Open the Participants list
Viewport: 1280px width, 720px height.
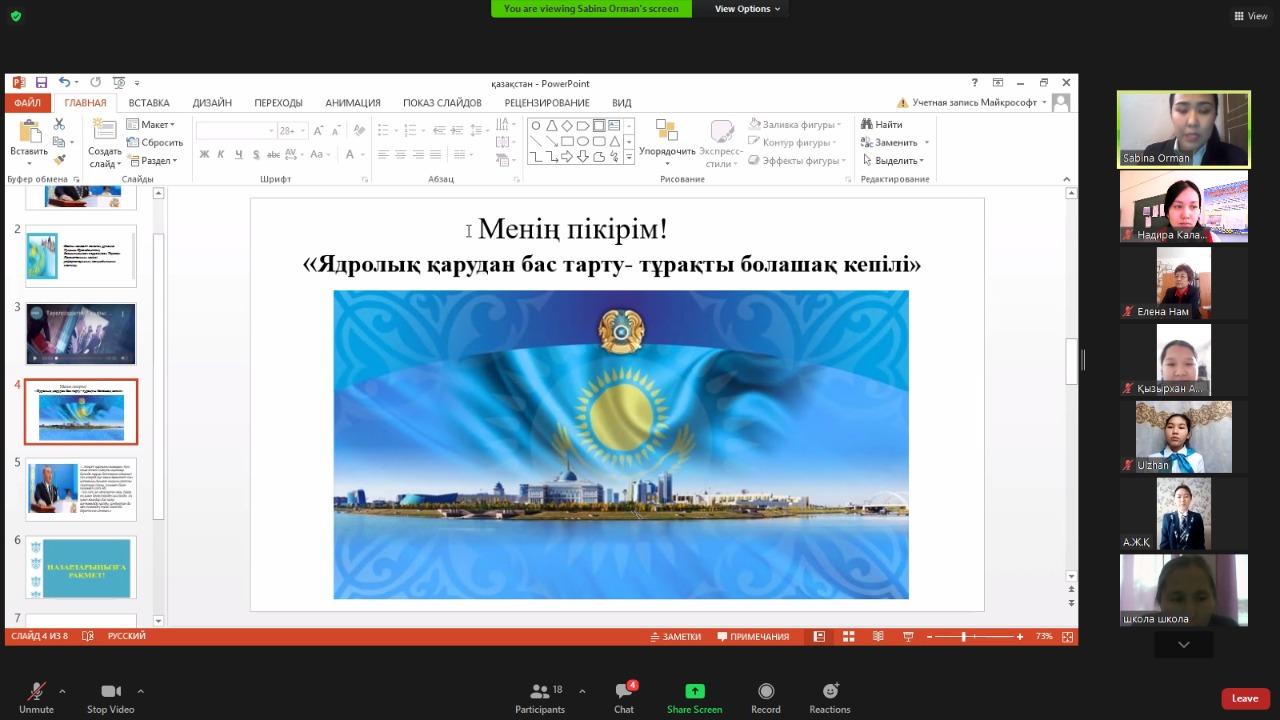point(540,692)
